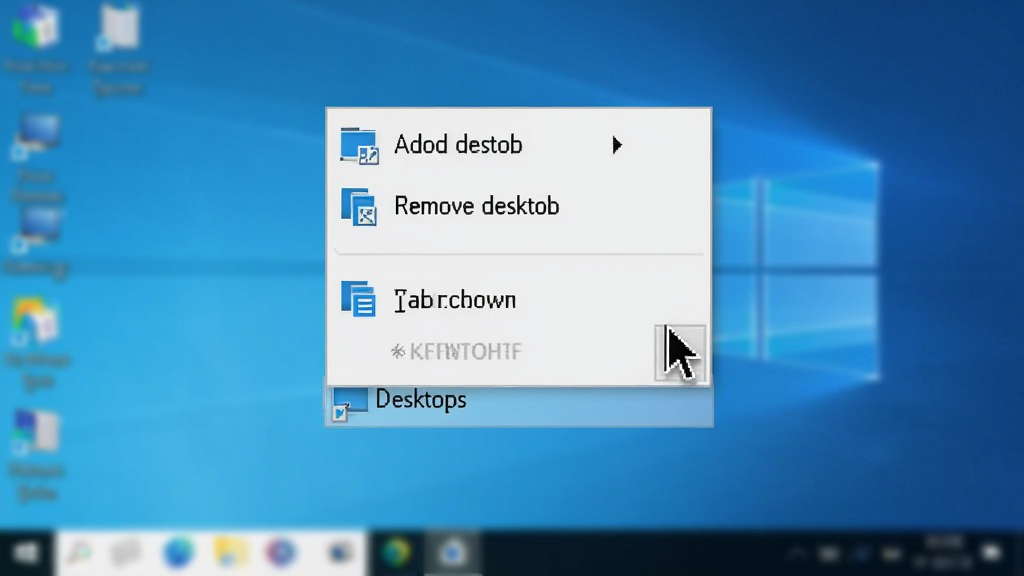This screenshot has width=1024, height=576.
Task: Open the notification center icon in the system tray
Action: pyautogui.click(x=992, y=554)
